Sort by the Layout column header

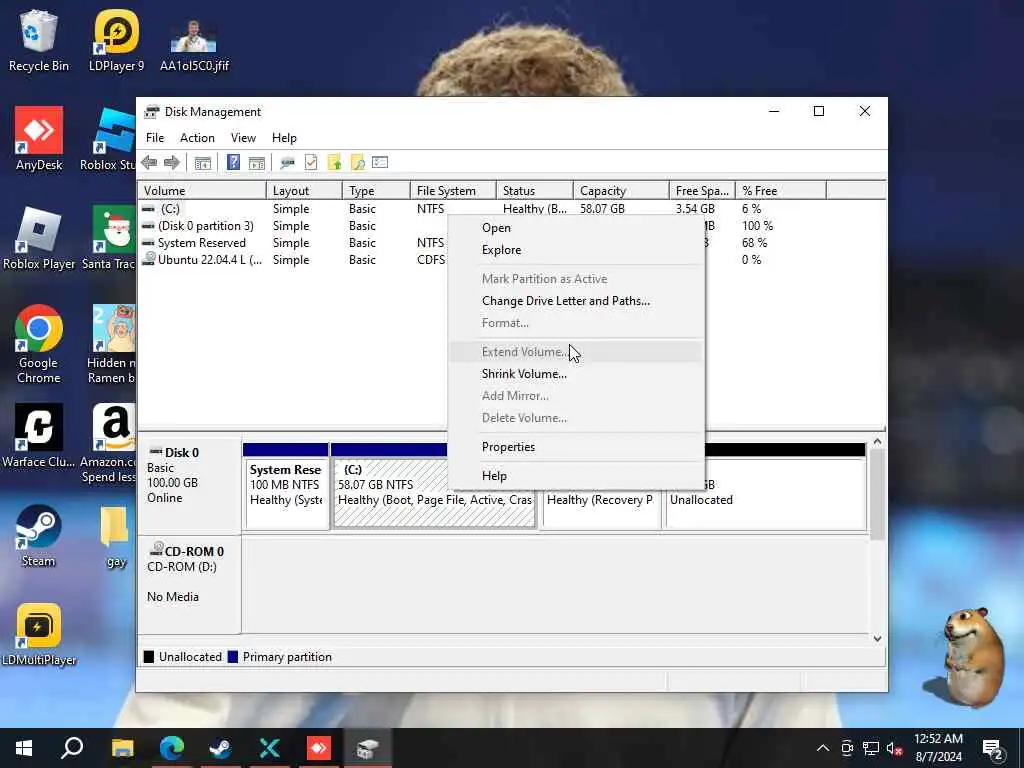pyautogui.click(x=304, y=191)
